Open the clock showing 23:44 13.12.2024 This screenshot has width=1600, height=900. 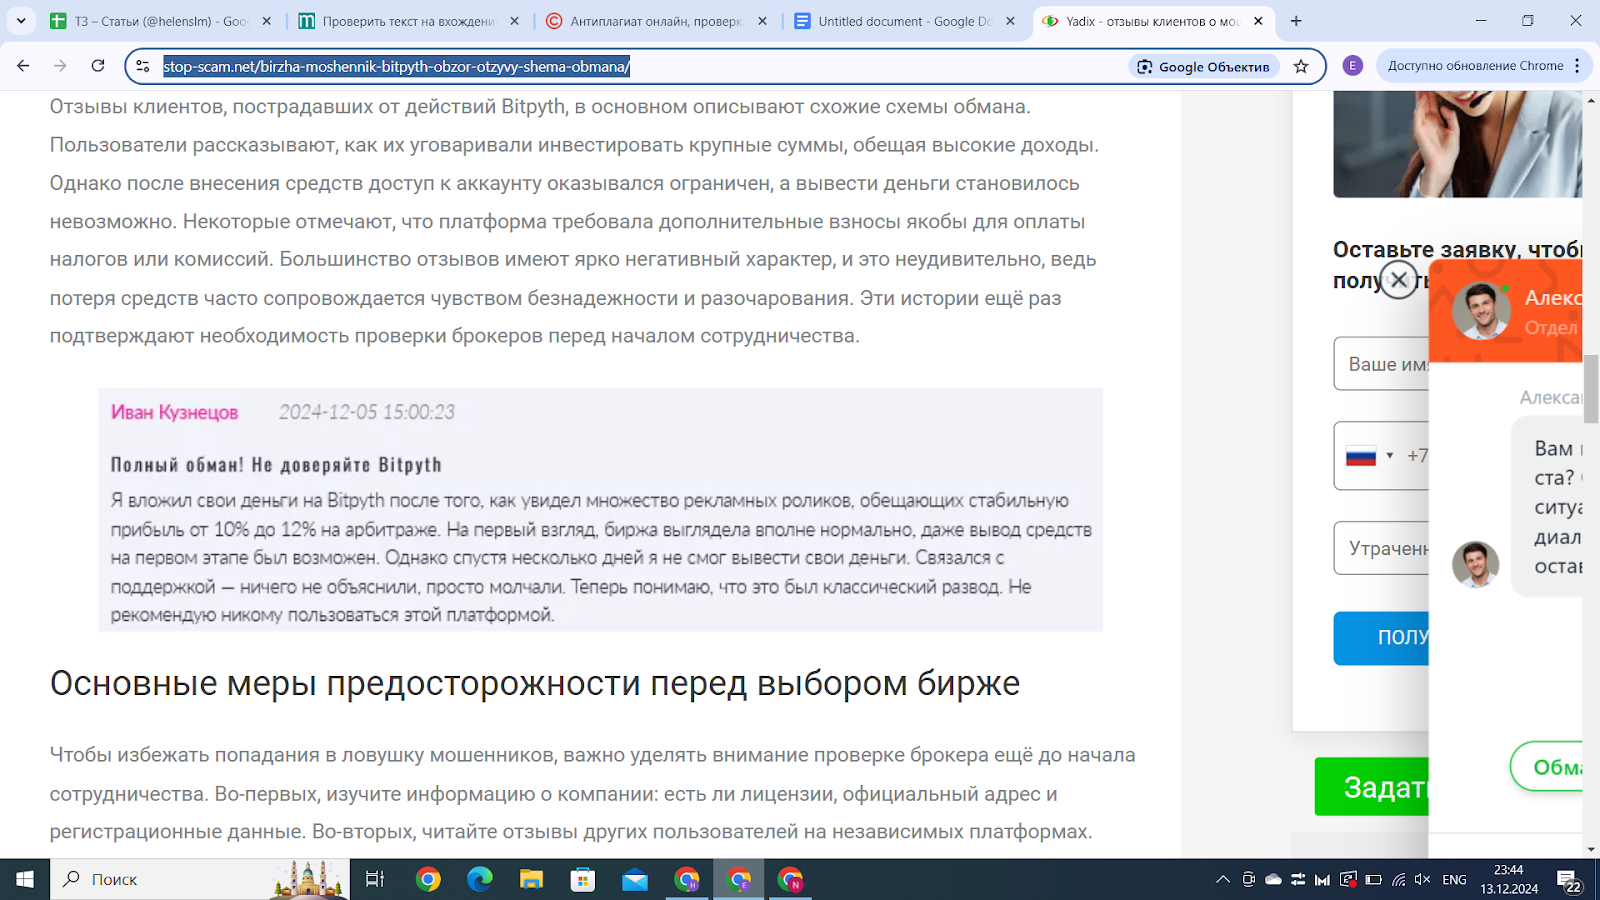pos(1509,879)
